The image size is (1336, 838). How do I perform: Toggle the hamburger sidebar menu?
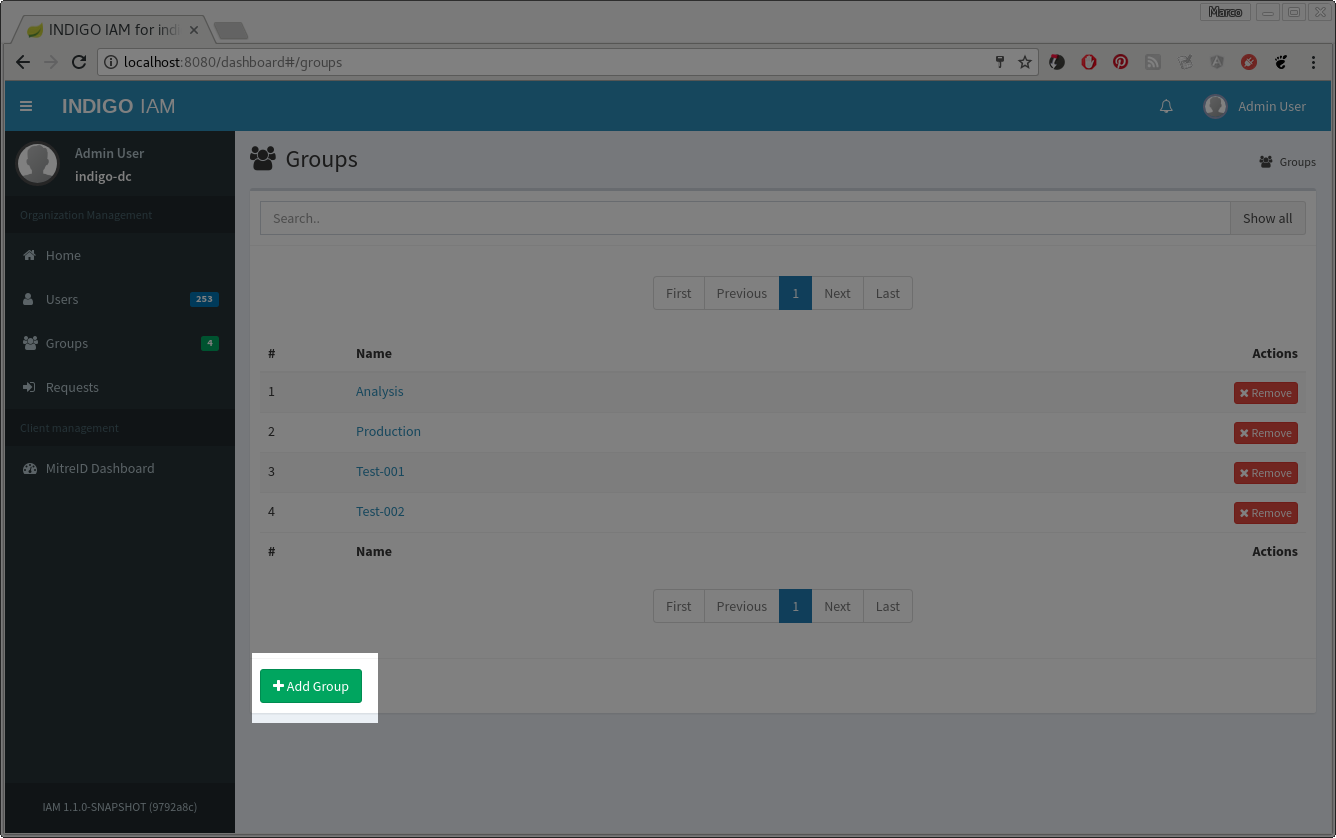click(x=26, y=106)
